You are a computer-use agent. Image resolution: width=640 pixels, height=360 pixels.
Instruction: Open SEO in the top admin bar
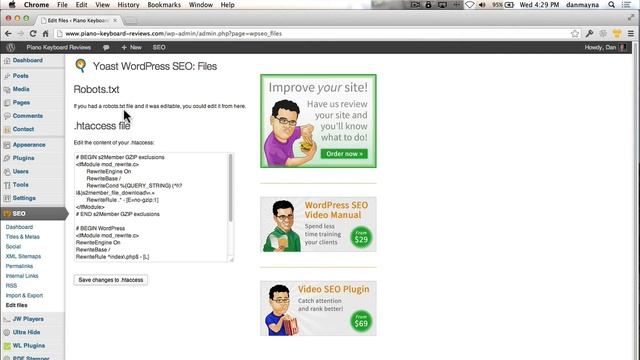(159, 47)
